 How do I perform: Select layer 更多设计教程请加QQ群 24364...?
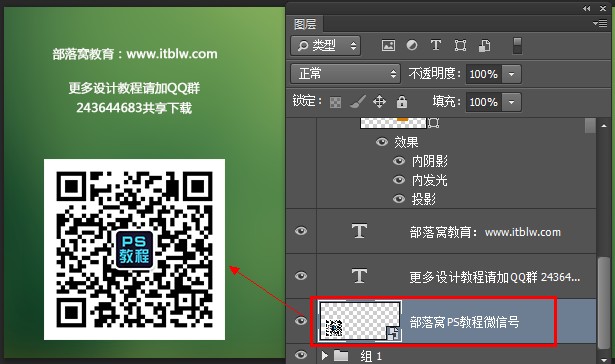point(495,277)
